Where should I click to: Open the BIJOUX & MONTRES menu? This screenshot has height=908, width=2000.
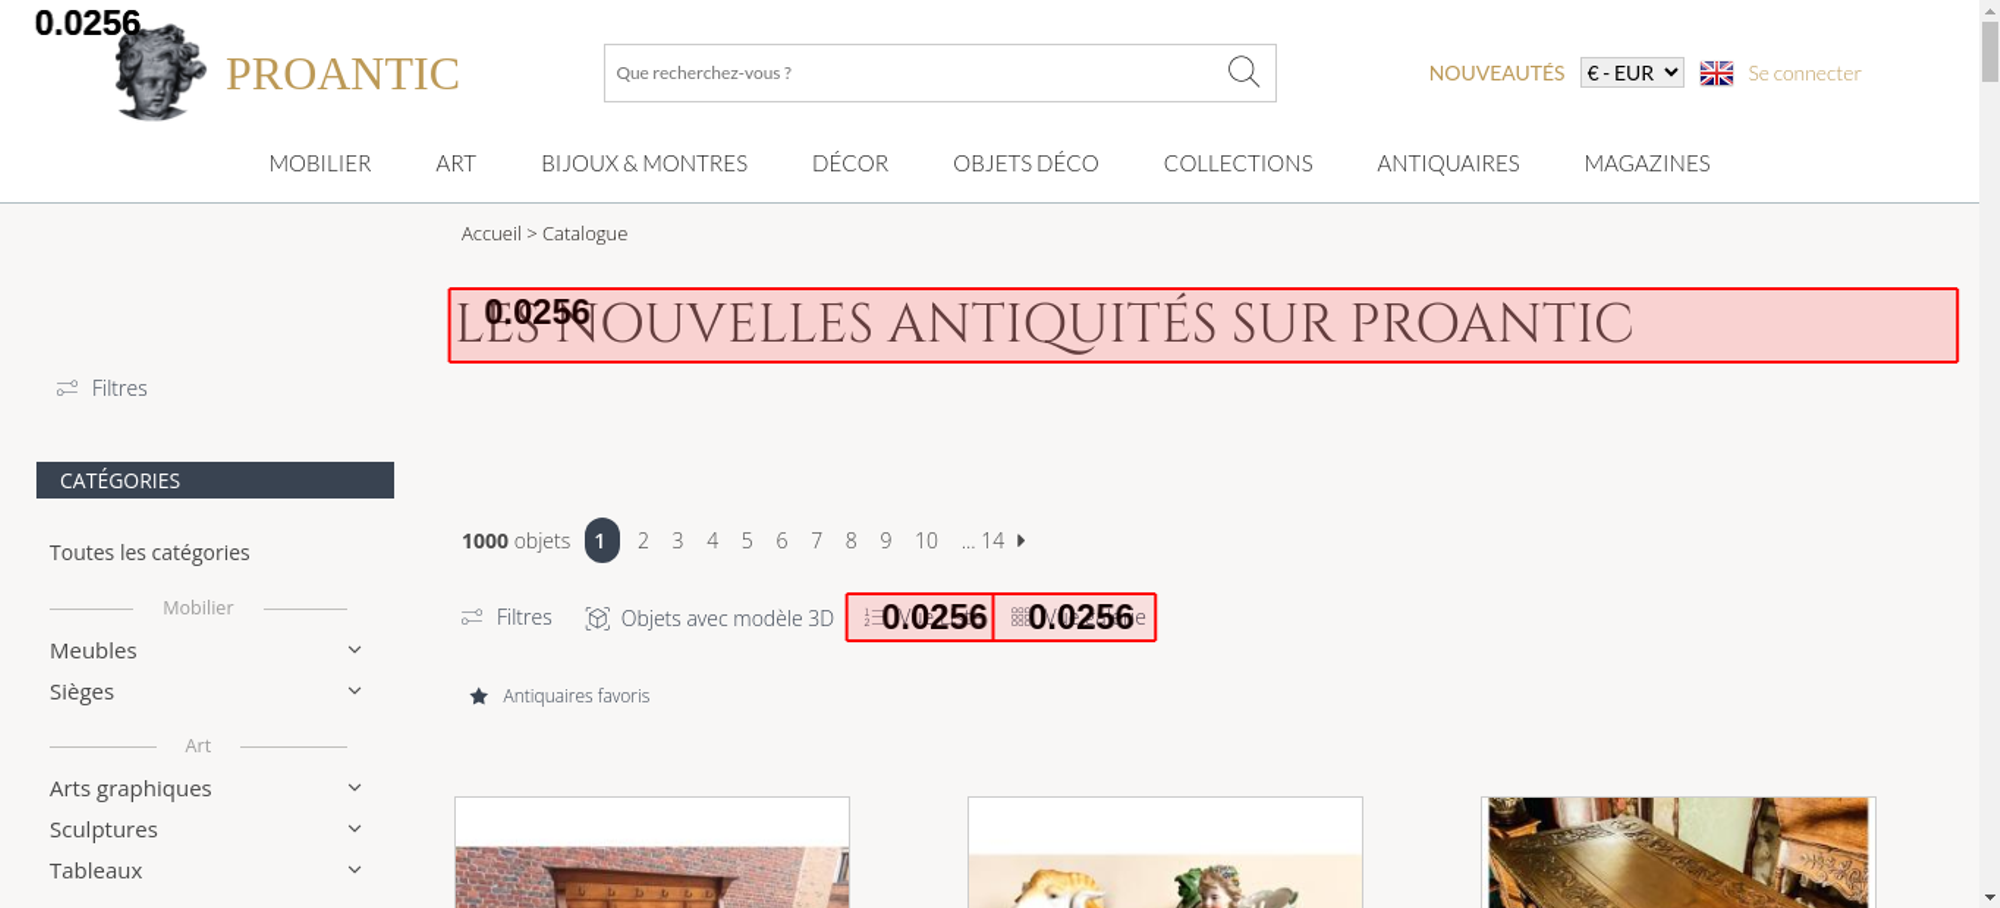coord(644,163)
